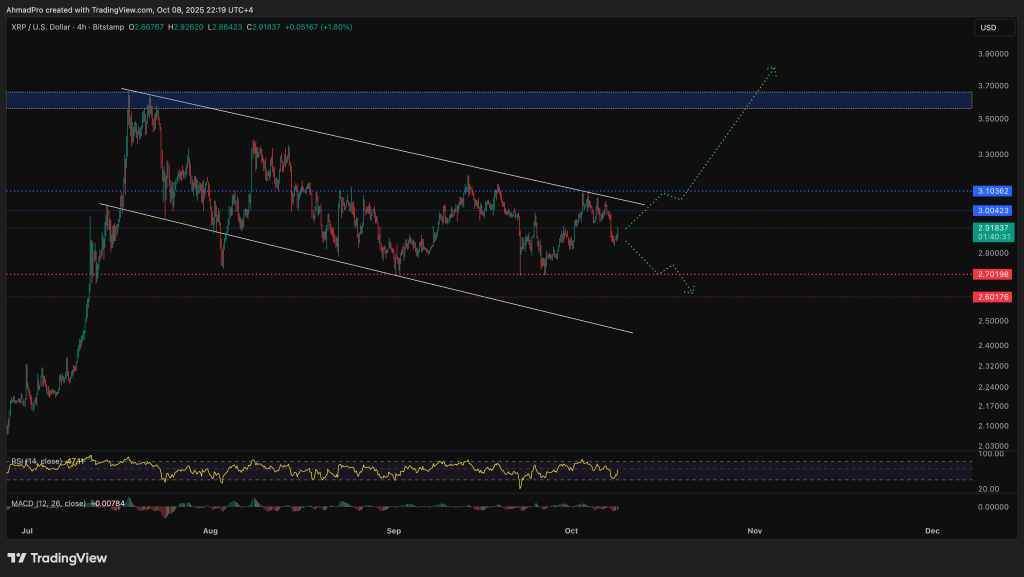
Task: Click the green bullish projection arrowhead
Action: [772, 69]
